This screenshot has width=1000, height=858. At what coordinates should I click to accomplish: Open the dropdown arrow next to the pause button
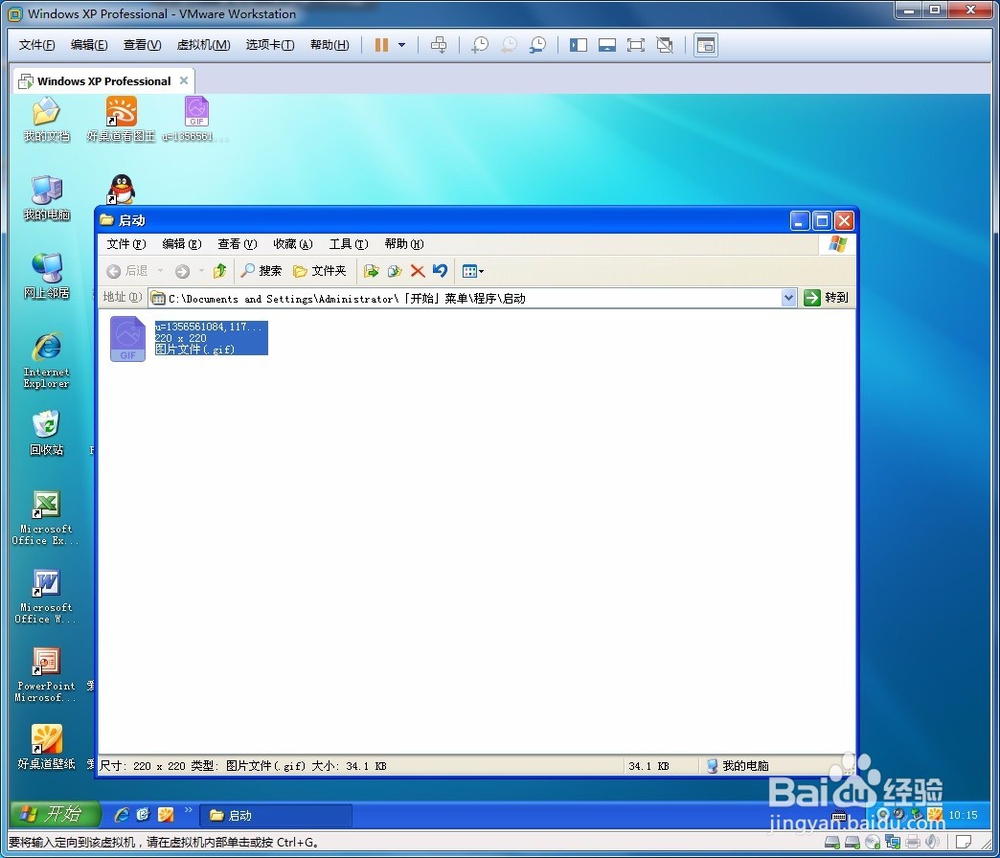402,45
